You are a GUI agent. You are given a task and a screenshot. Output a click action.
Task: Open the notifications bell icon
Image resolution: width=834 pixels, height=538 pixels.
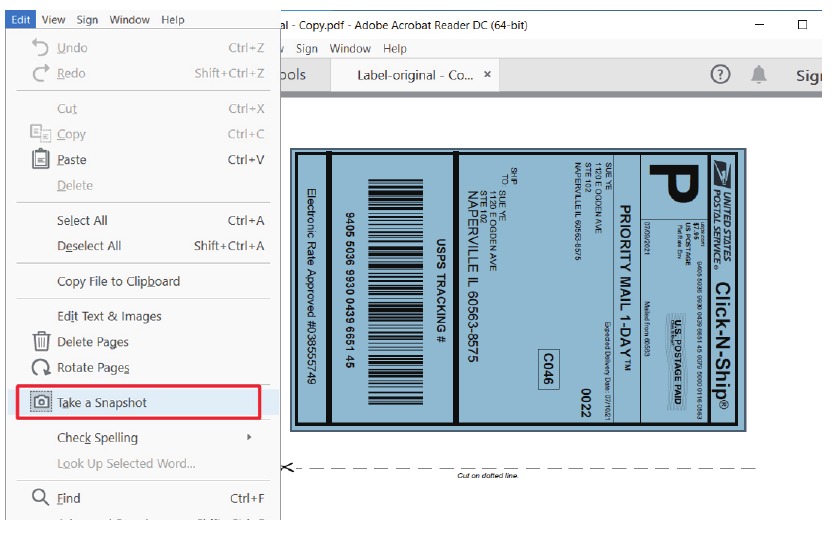[x=758, y=74]
